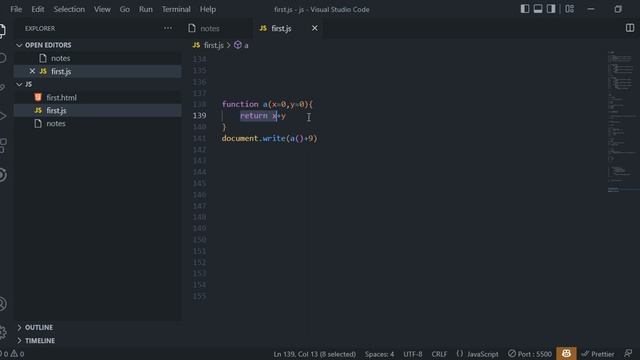Change CRLF end of line sequence
This screenshot has height=360, width=640.
point(439,354)
